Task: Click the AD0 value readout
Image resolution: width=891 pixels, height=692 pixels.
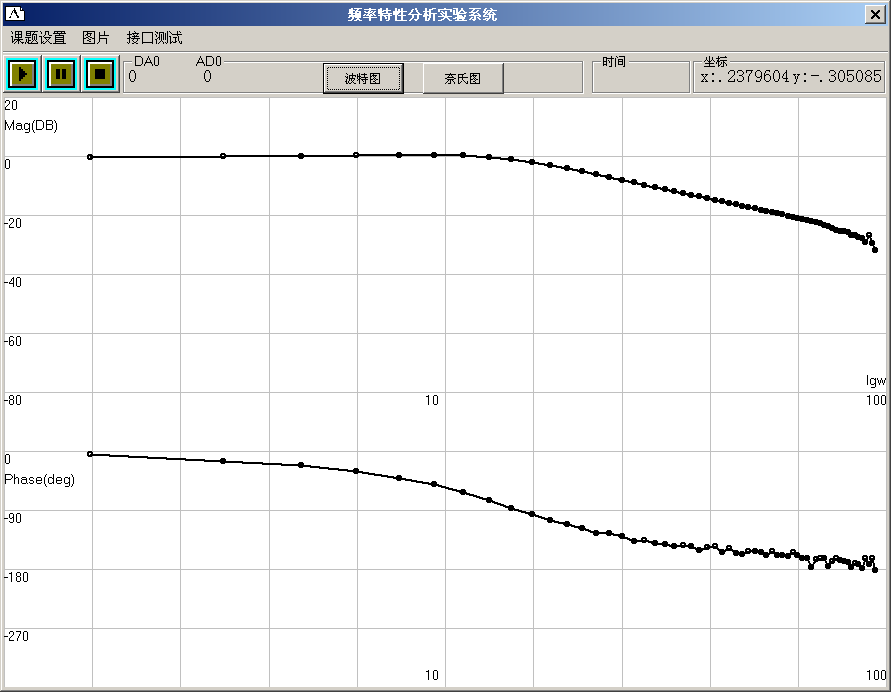Action: click(x=207, y=76)
